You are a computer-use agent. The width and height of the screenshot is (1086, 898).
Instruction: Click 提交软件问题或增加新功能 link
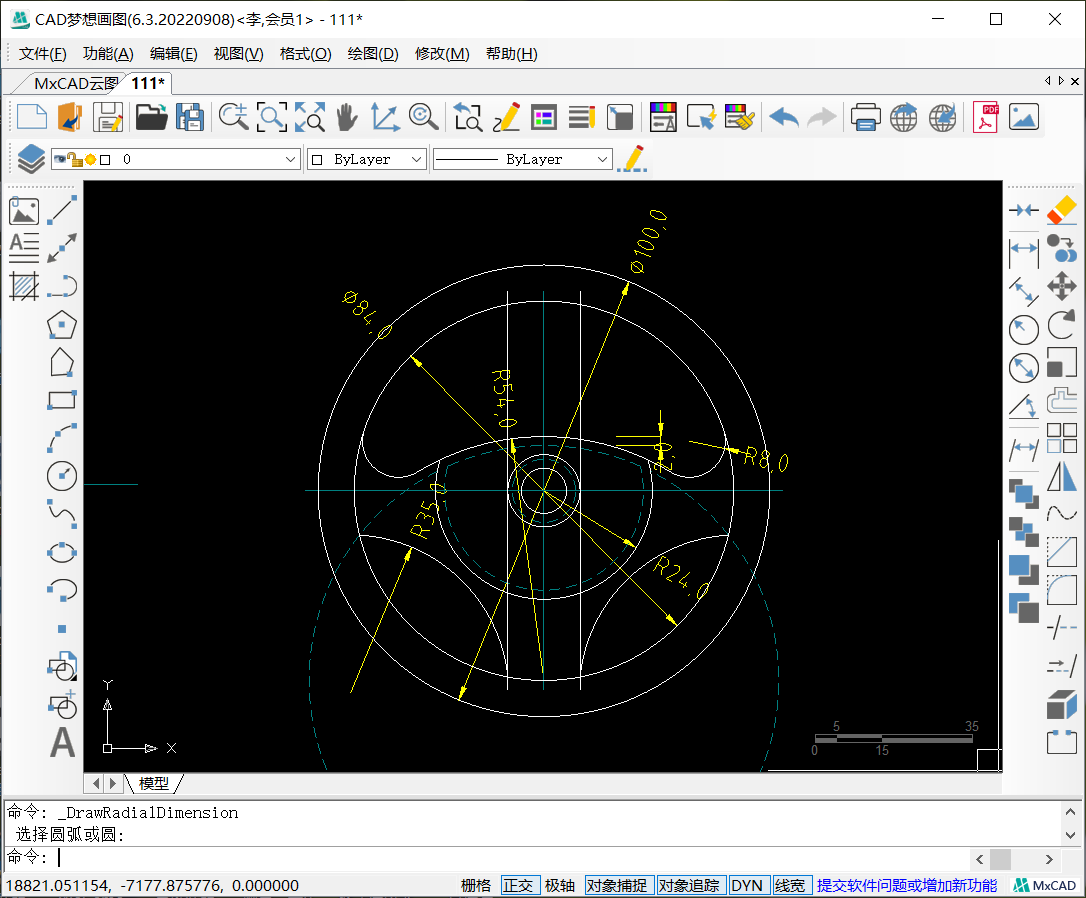907,885
